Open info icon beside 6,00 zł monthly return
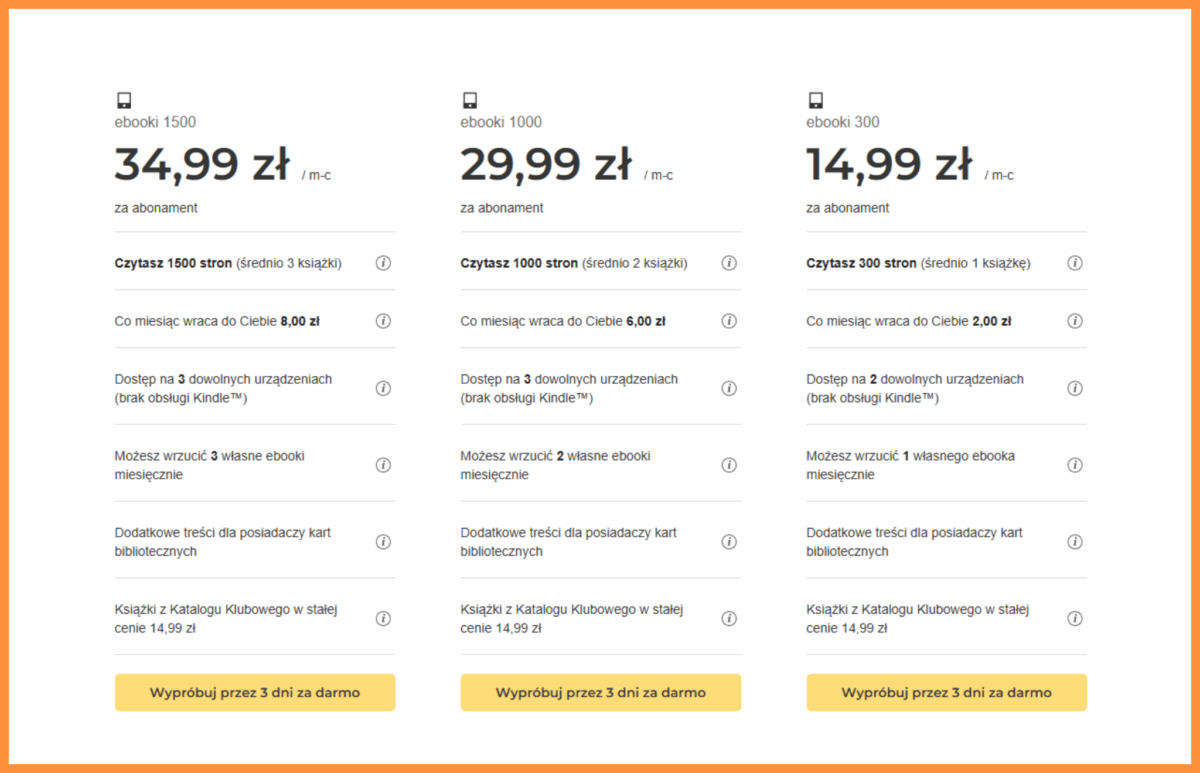 coord(729,321)
